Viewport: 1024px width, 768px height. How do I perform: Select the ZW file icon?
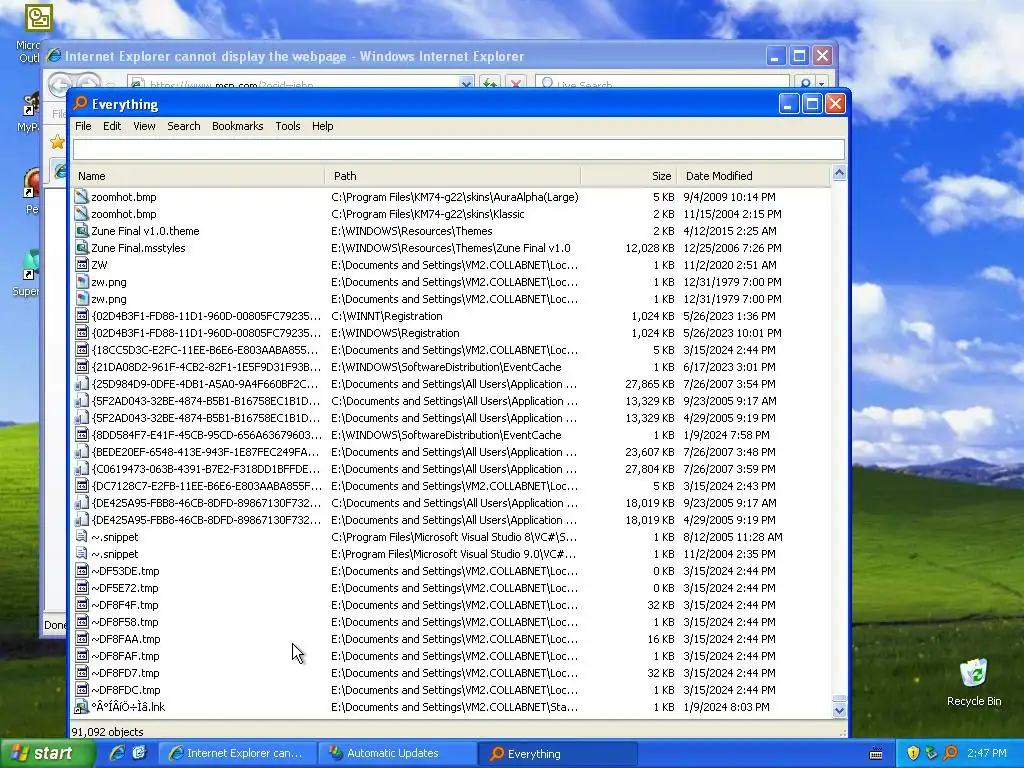point(82,264)
